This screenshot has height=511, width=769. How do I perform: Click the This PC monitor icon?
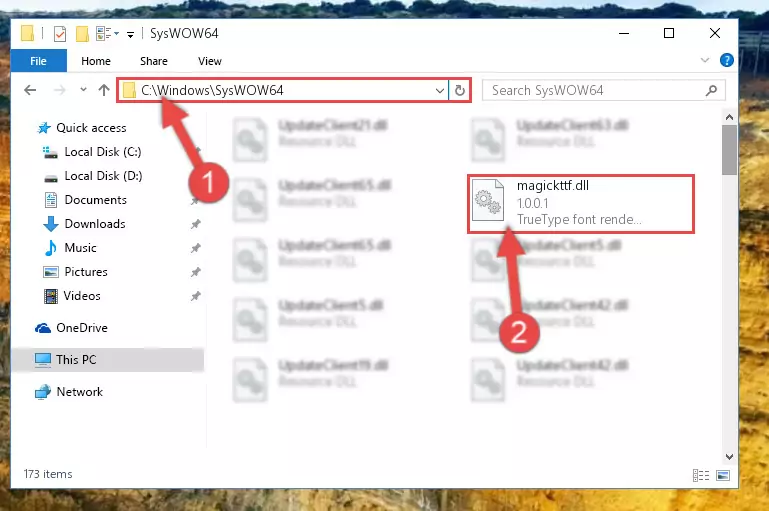[x=43, y=360]
